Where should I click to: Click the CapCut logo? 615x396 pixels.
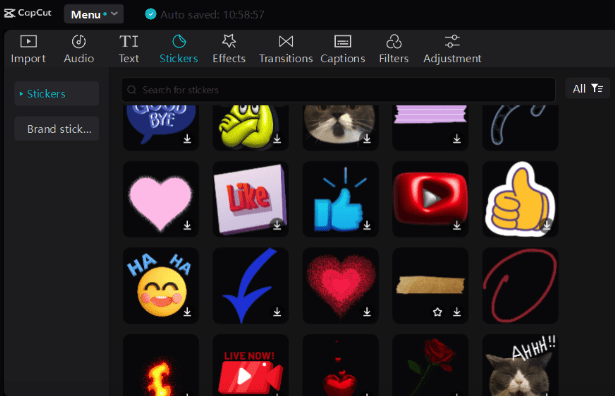27,13
